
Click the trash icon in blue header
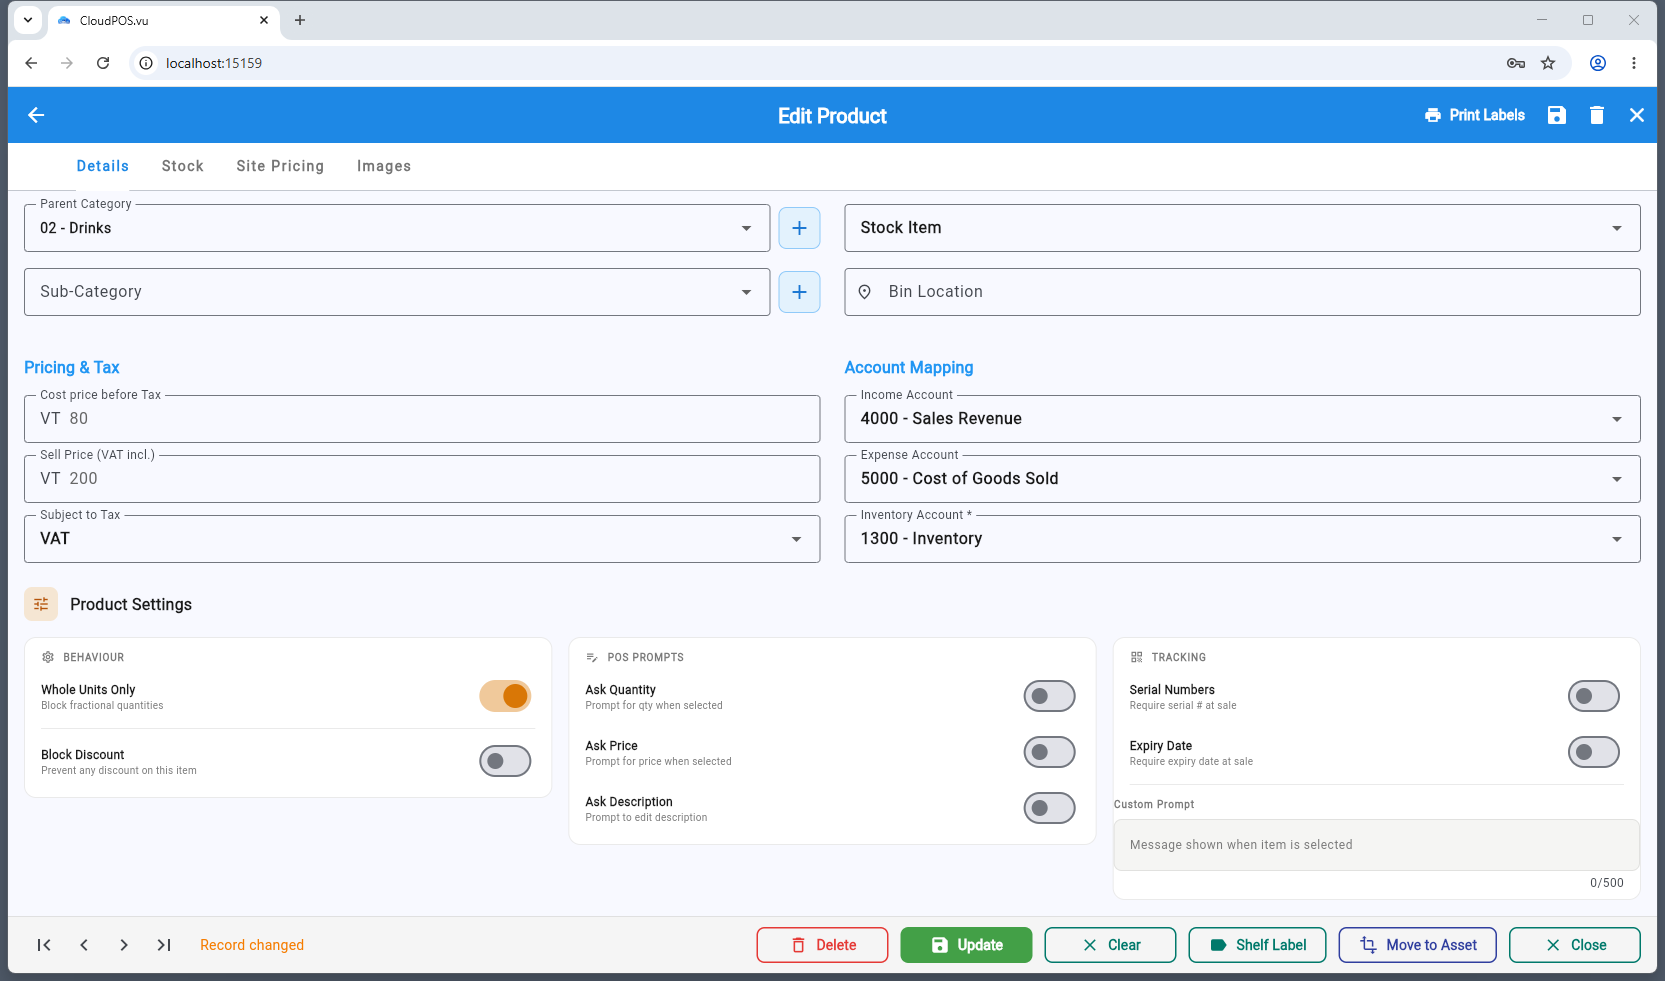pos(1597,115)
